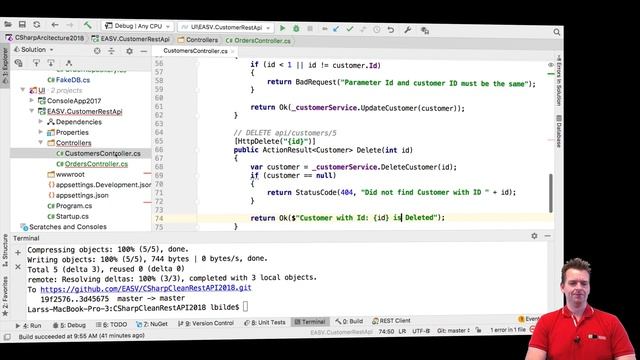Open the Solution panel gear options

(x=129, y=51)
